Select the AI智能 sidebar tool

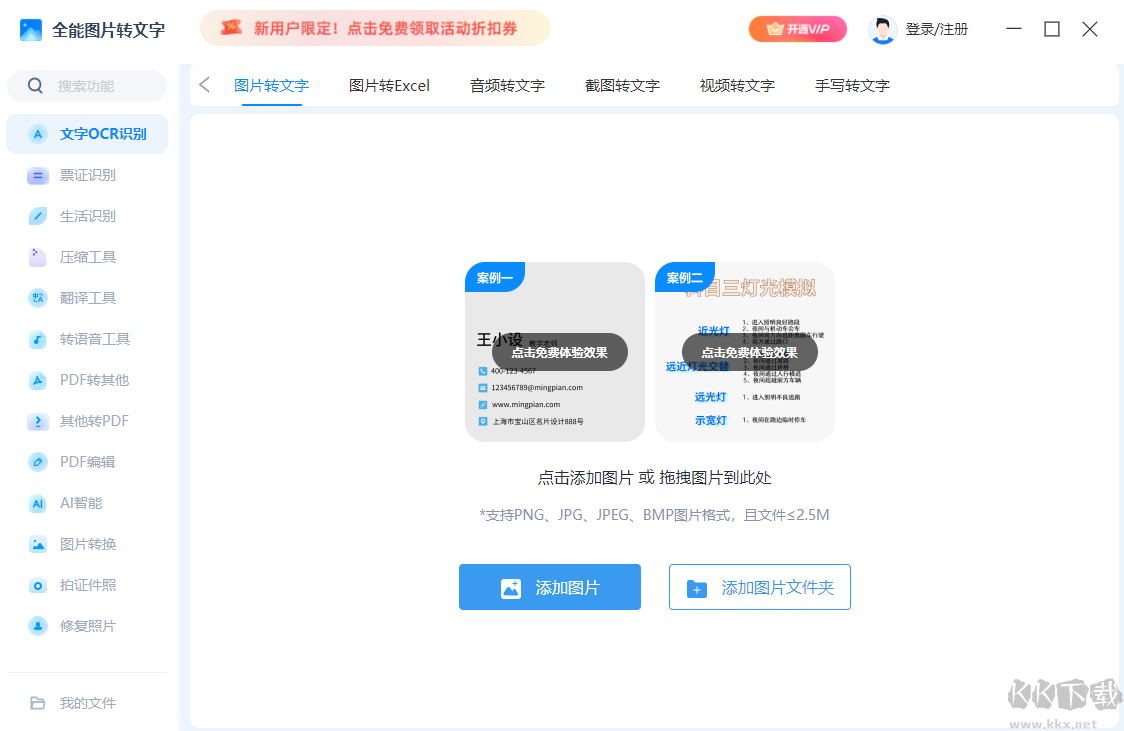coord(87,502)
